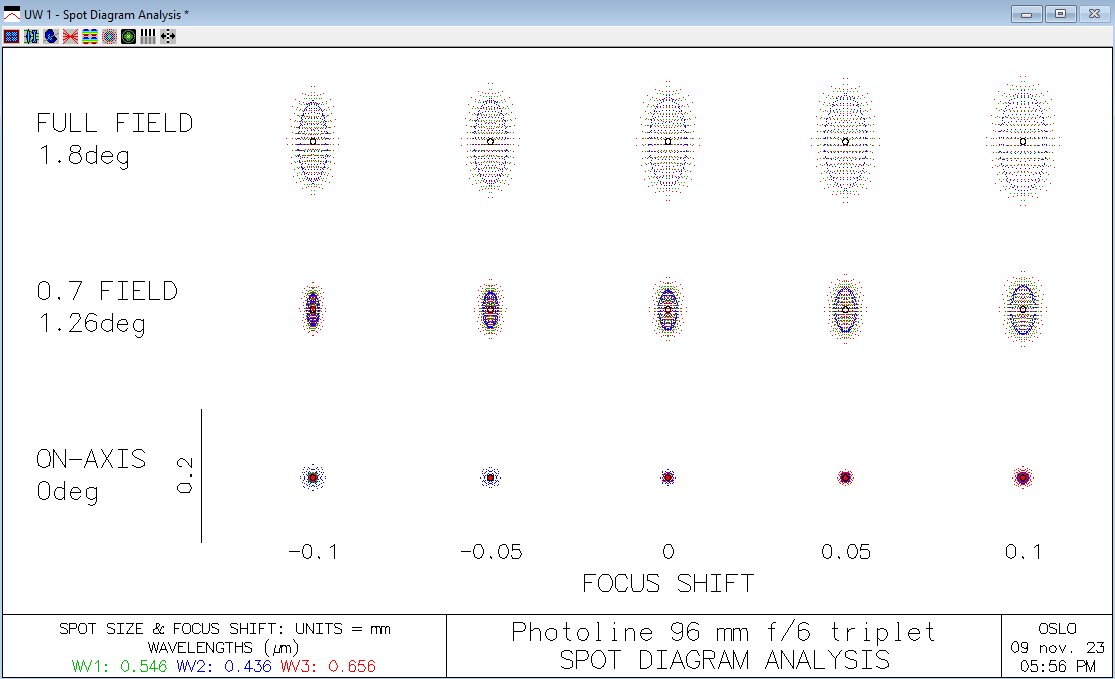Click the on-axis spot at focus 0
This screenshot has height=679, width=1115.
668,477
